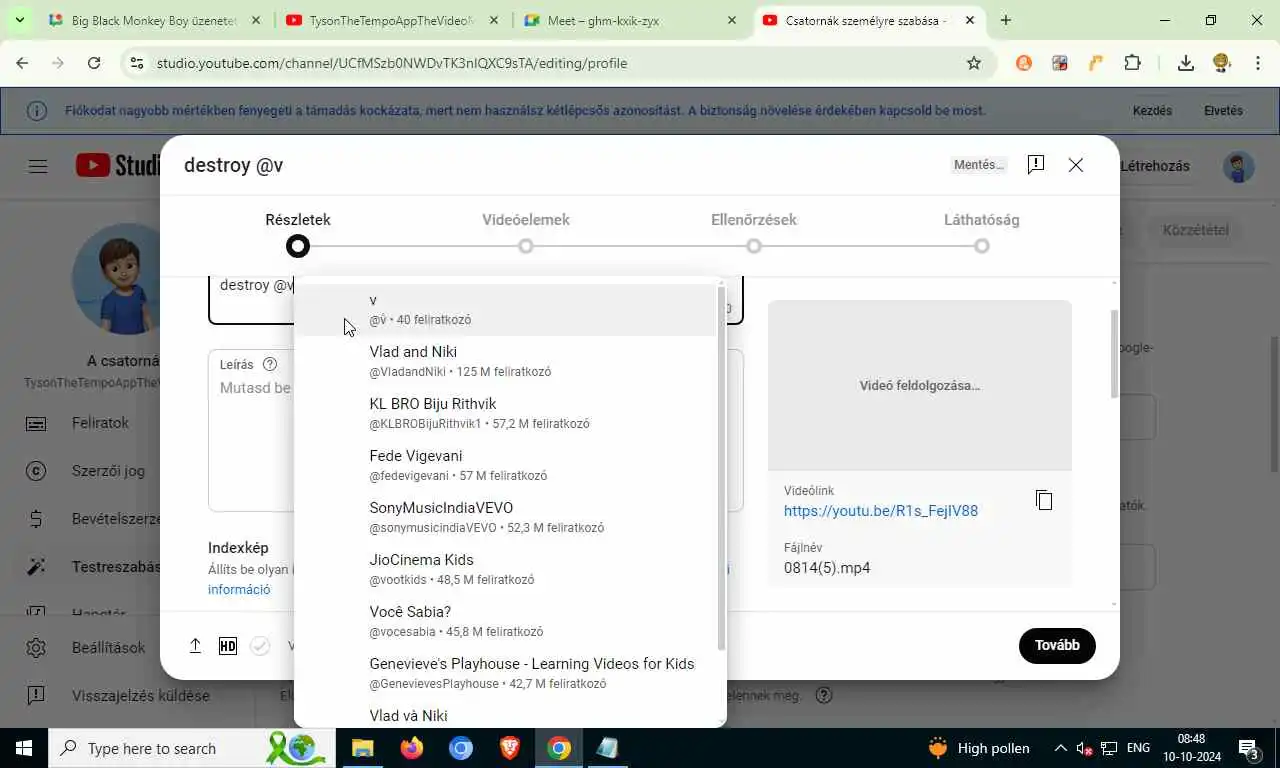Click the Windows Start button
Screen dimensions: 1280x768
24,748
